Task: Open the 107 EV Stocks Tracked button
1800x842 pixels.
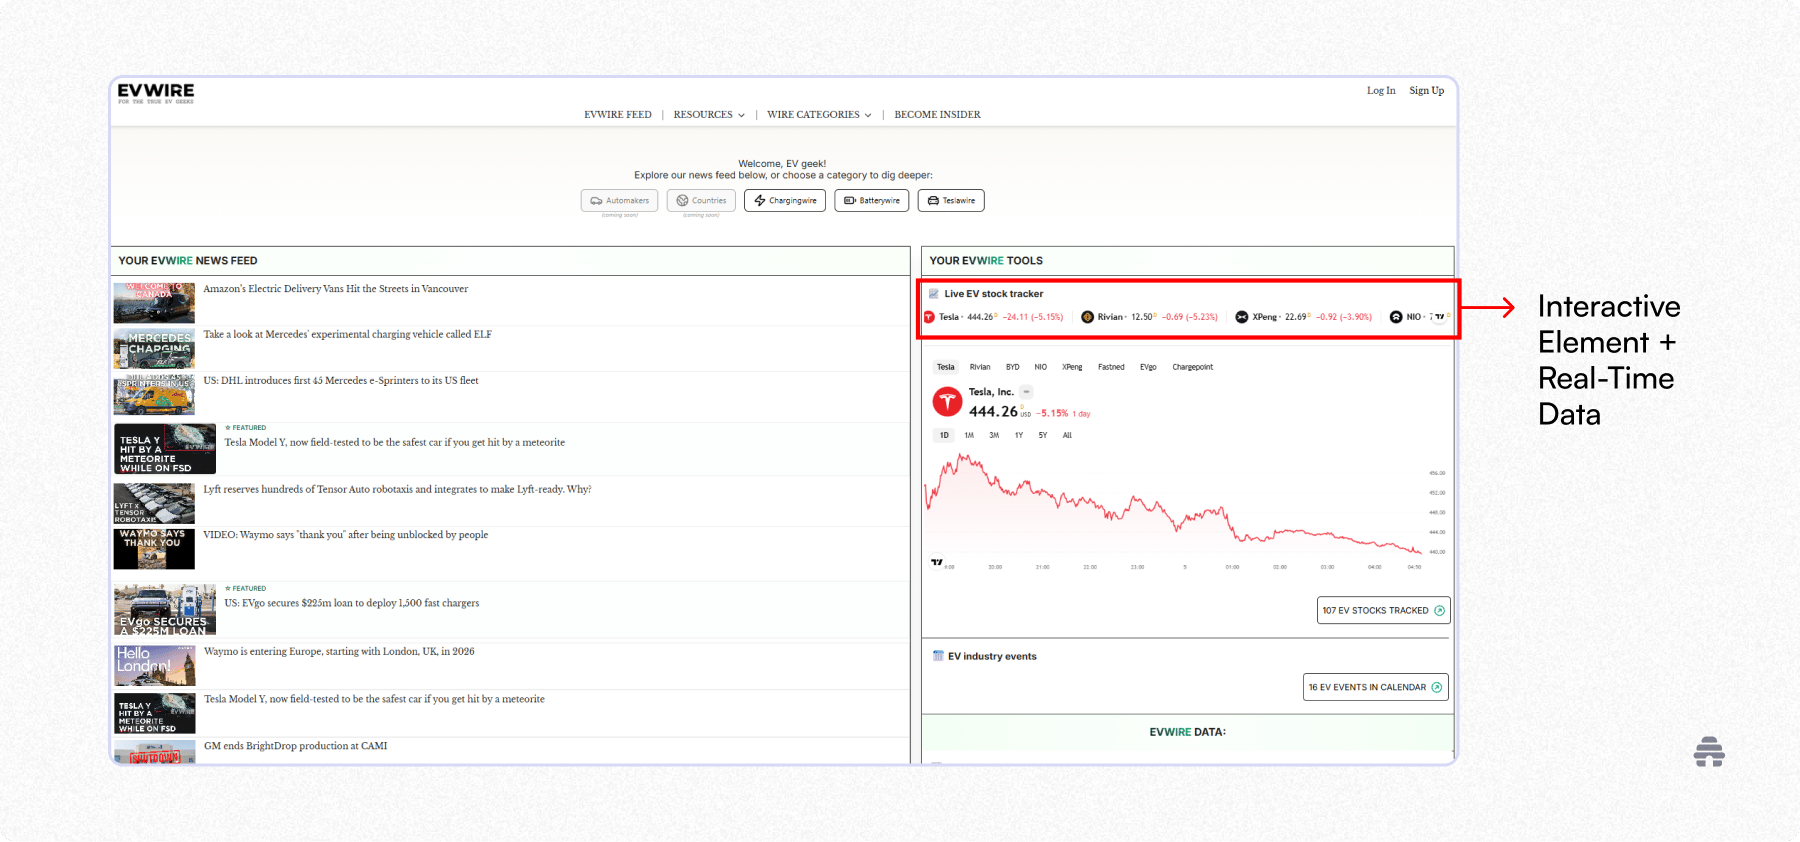Action: point(1384,611)
